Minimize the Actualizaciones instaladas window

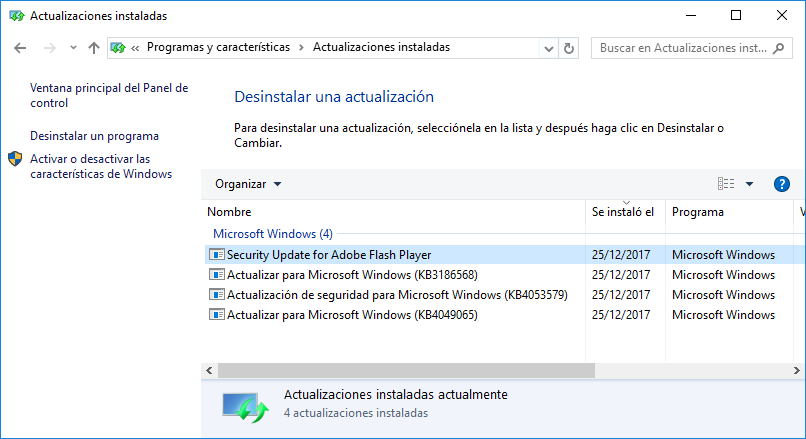click(691, 15)
